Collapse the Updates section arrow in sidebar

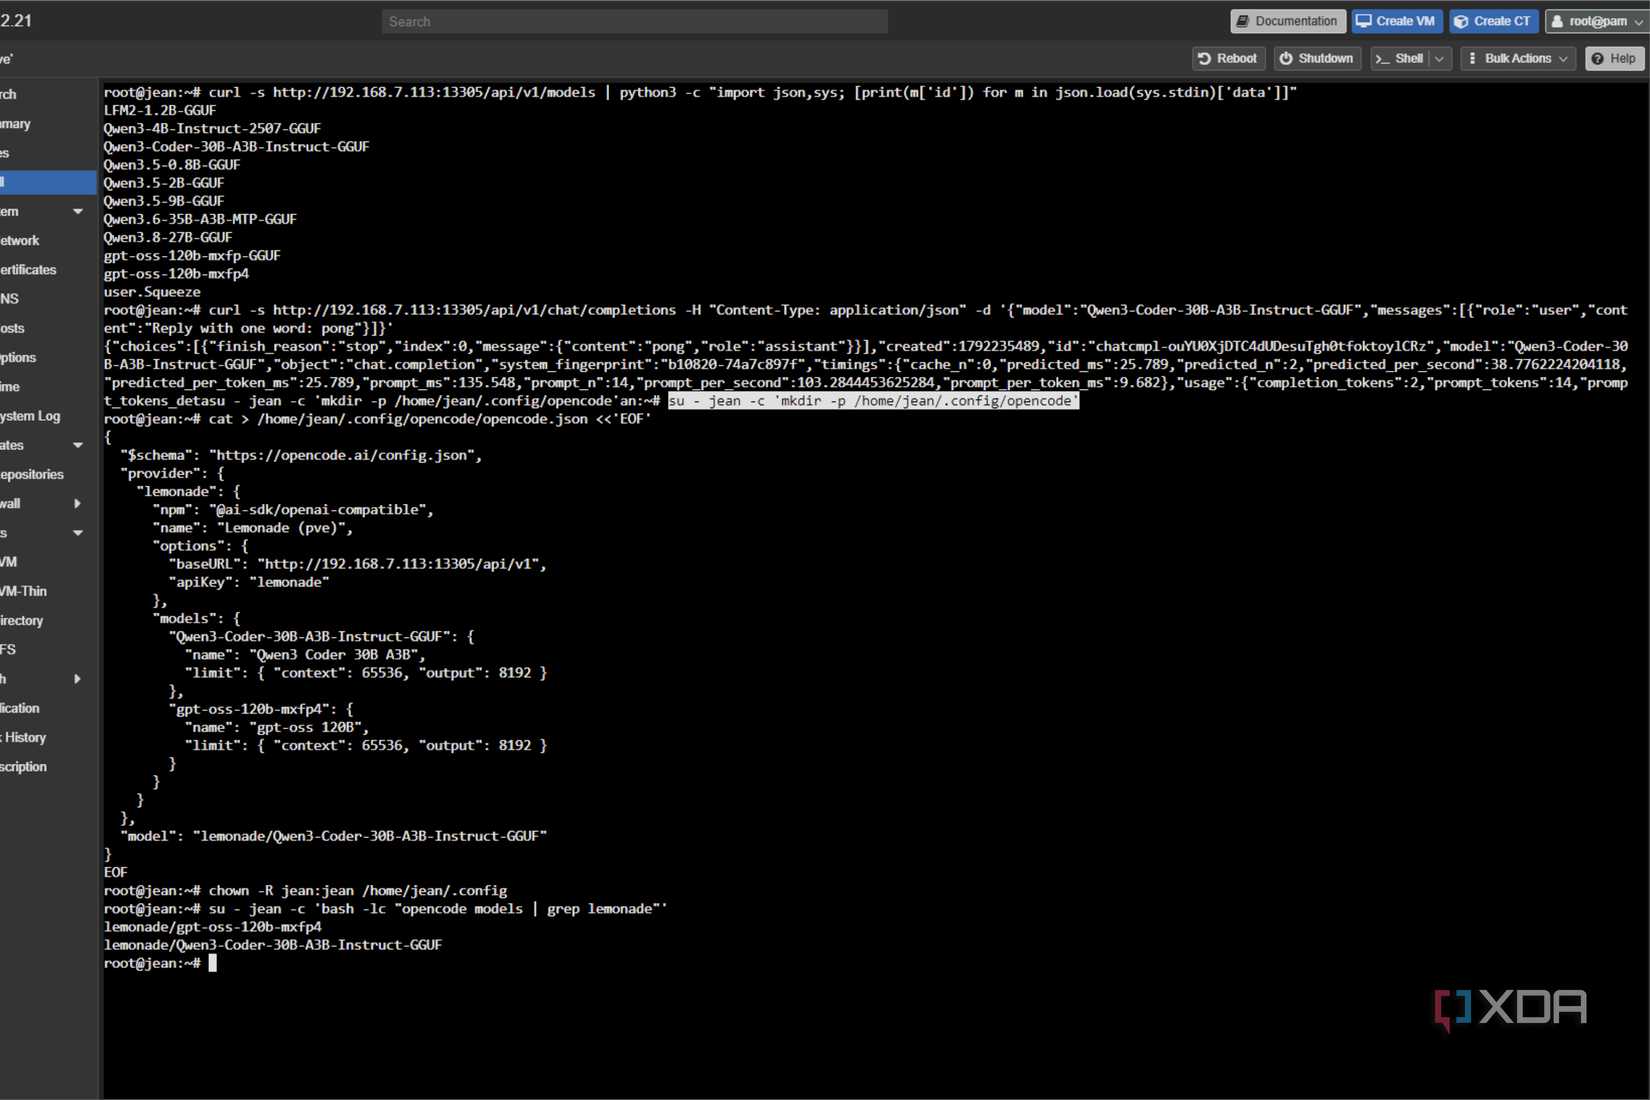point(78,445)
